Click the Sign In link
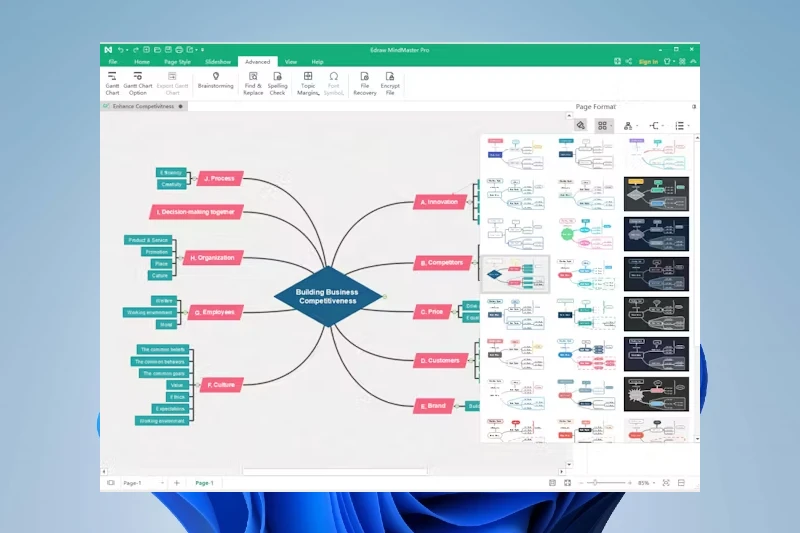 click(648, 62)
